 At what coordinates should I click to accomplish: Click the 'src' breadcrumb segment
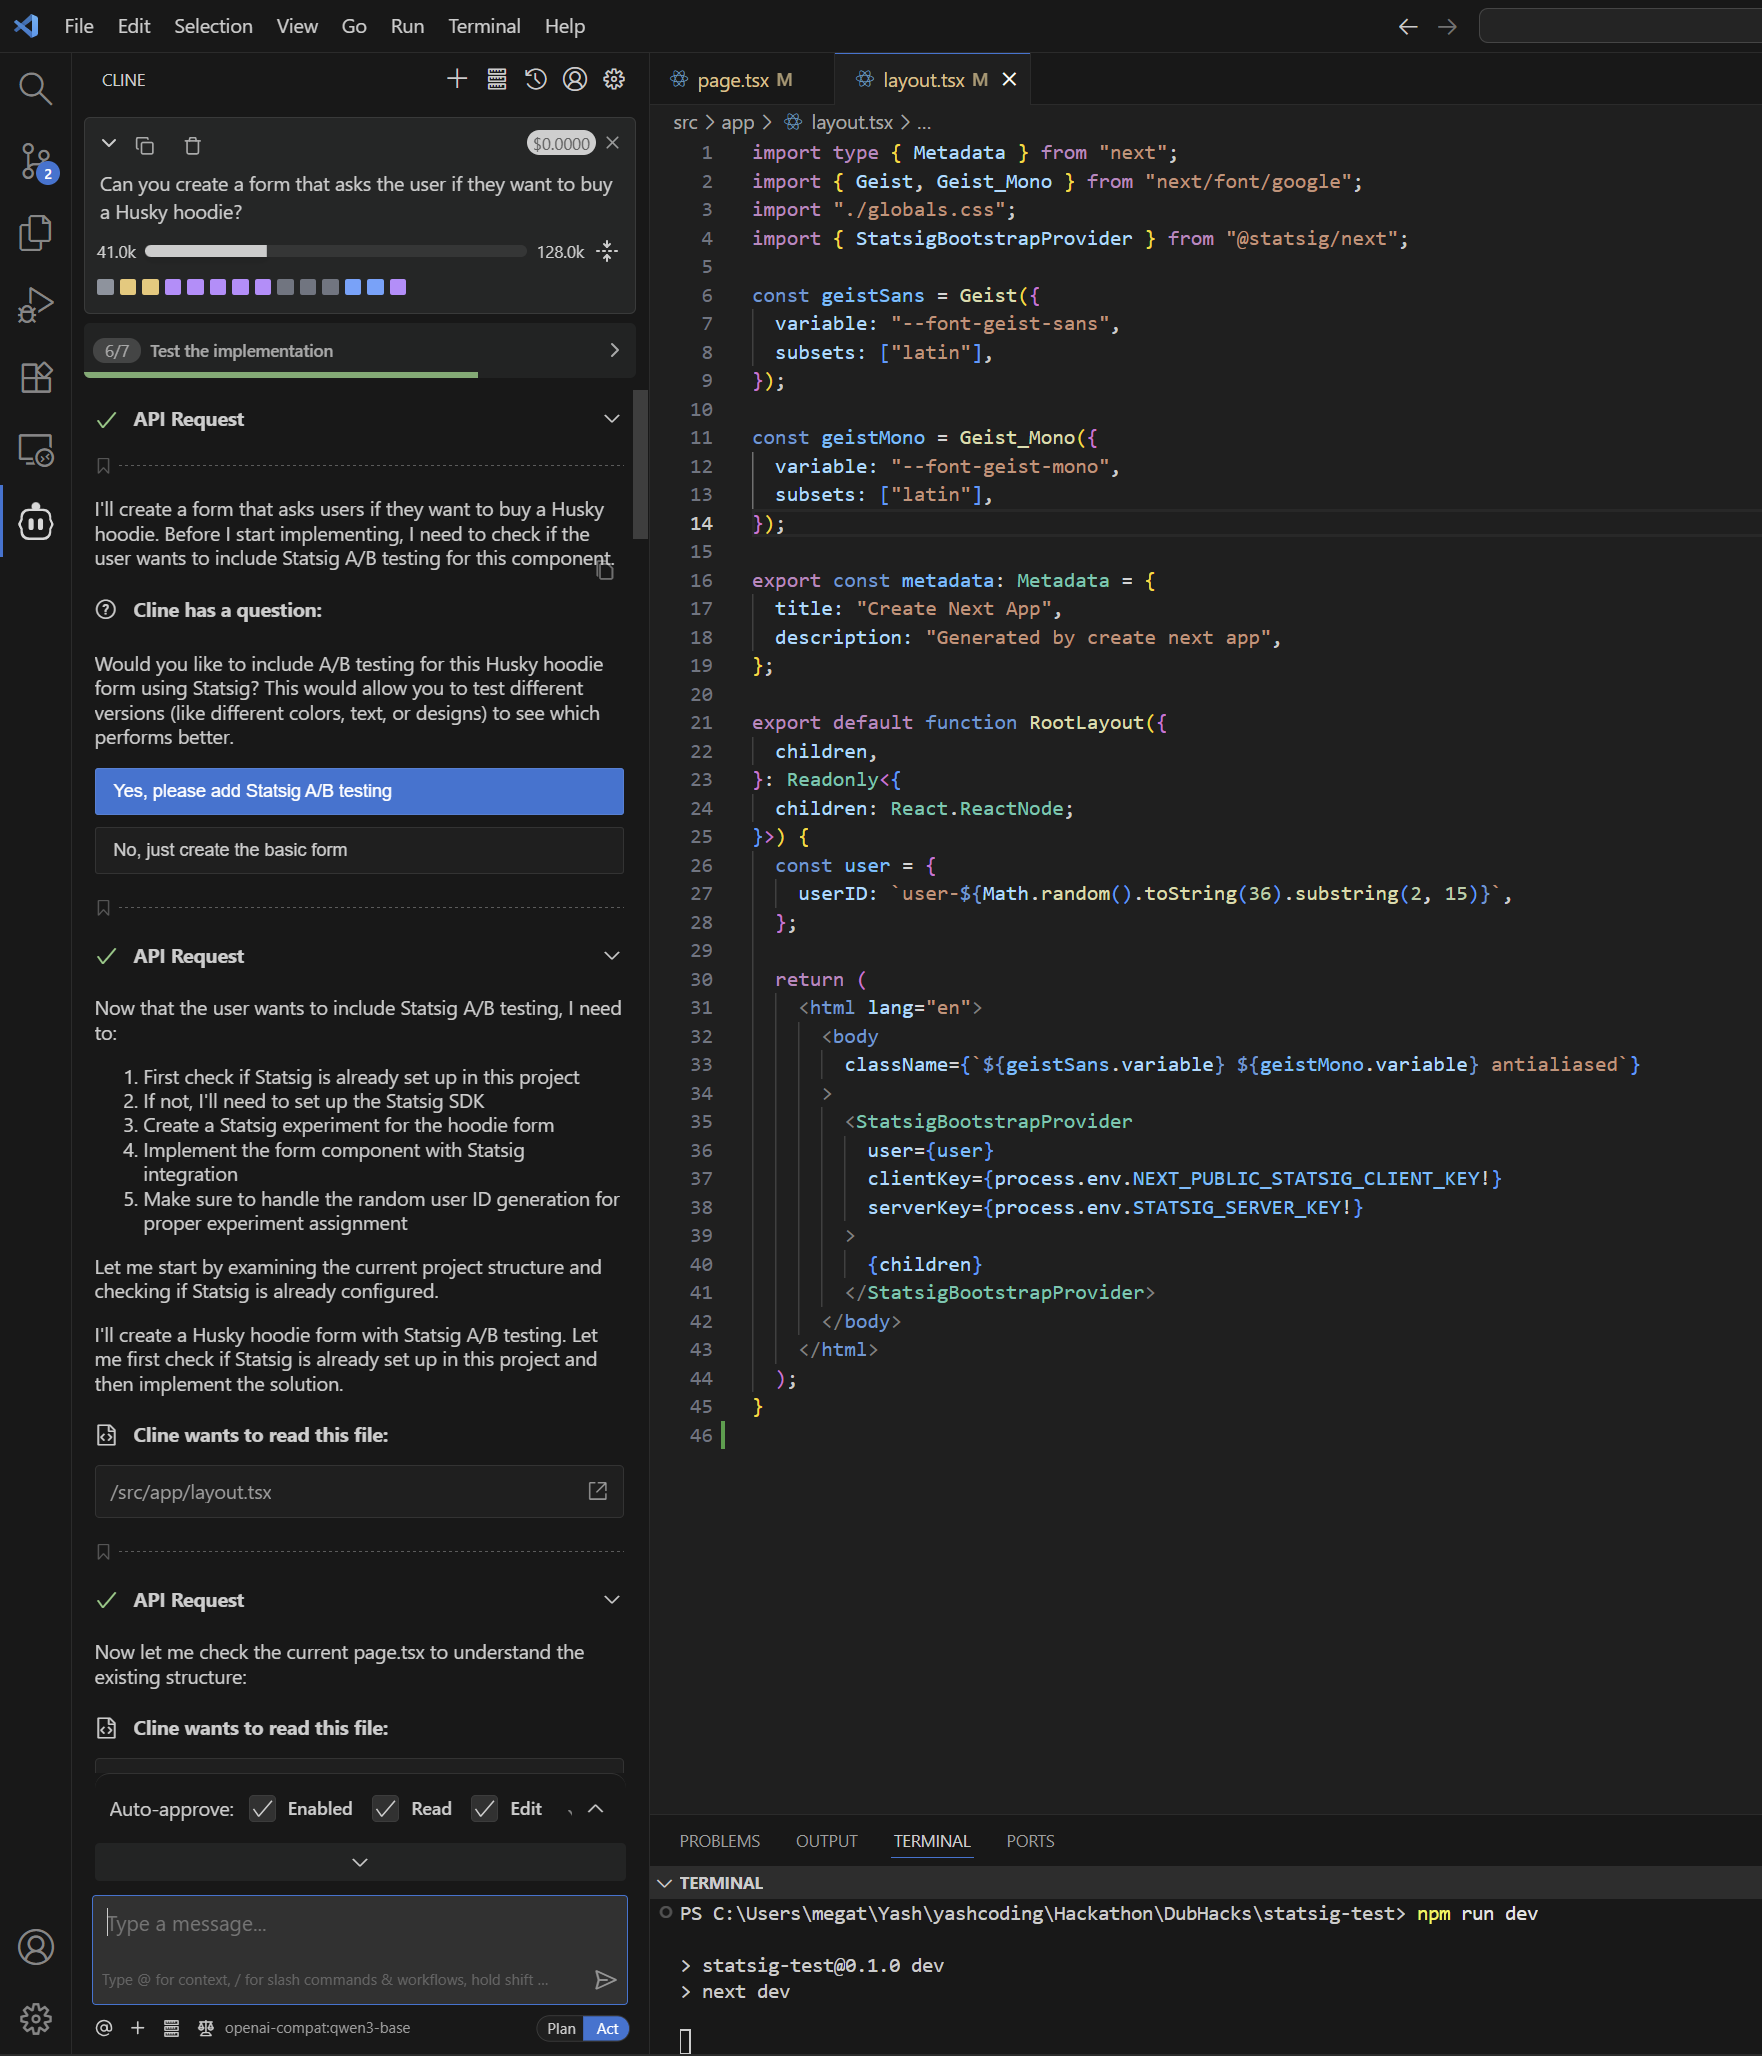pyautogui.click(x=685, y=122)
